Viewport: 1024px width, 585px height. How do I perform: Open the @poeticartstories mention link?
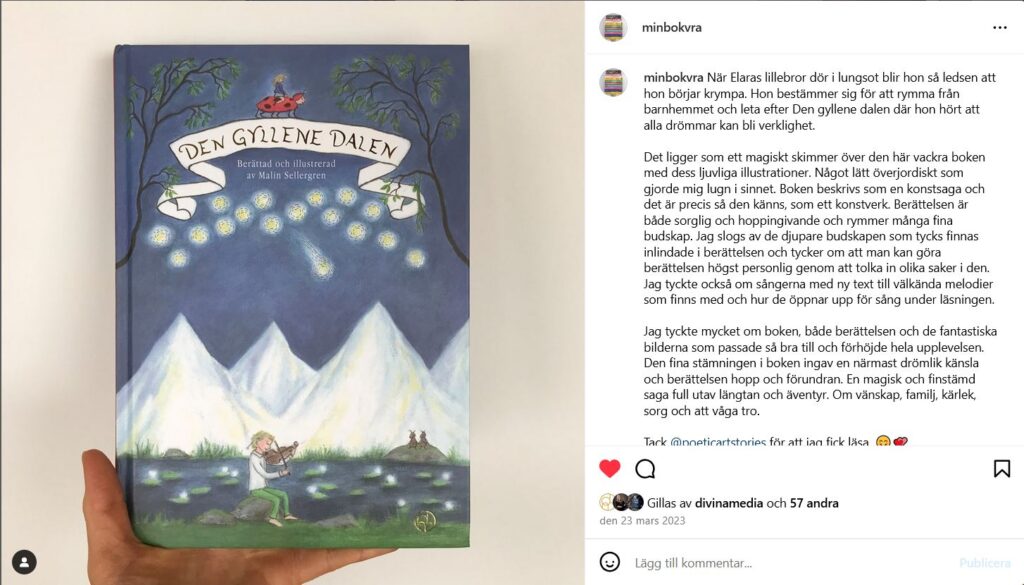tap(718, 441)
